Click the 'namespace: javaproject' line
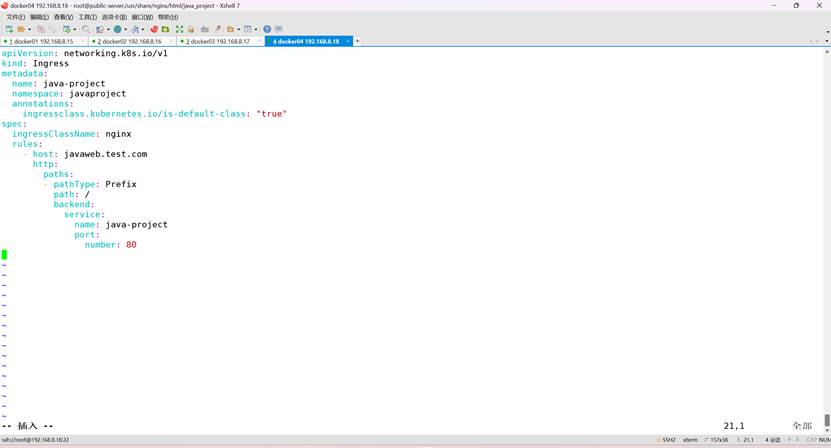The width and height of the screenshot is (831, 448). click(69, 93)
